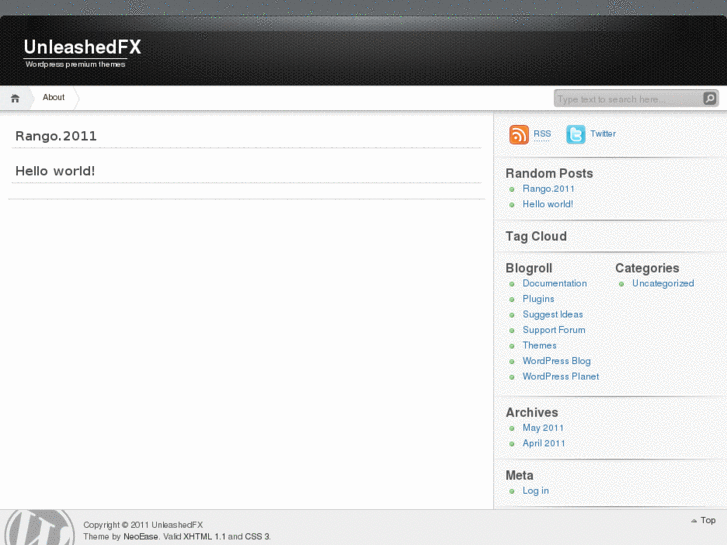Visit the Support Forum link
The image size is (727, 545).
[x=554, y=330]
